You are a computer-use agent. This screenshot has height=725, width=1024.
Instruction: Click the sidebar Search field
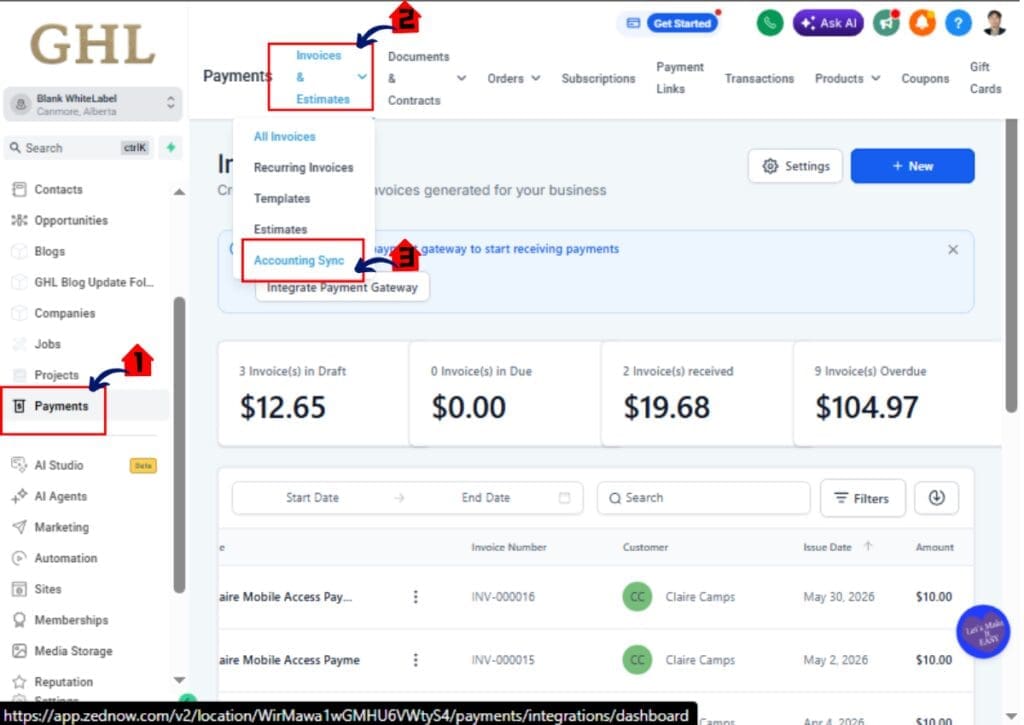click(x=78, y=148)
